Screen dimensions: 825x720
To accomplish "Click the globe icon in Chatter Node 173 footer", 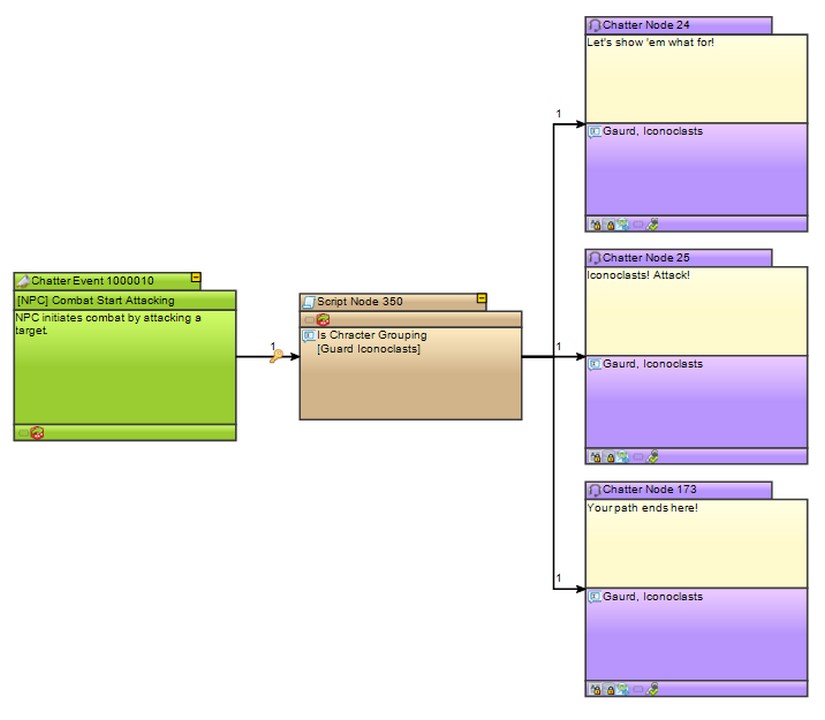I will pos(623,689).
